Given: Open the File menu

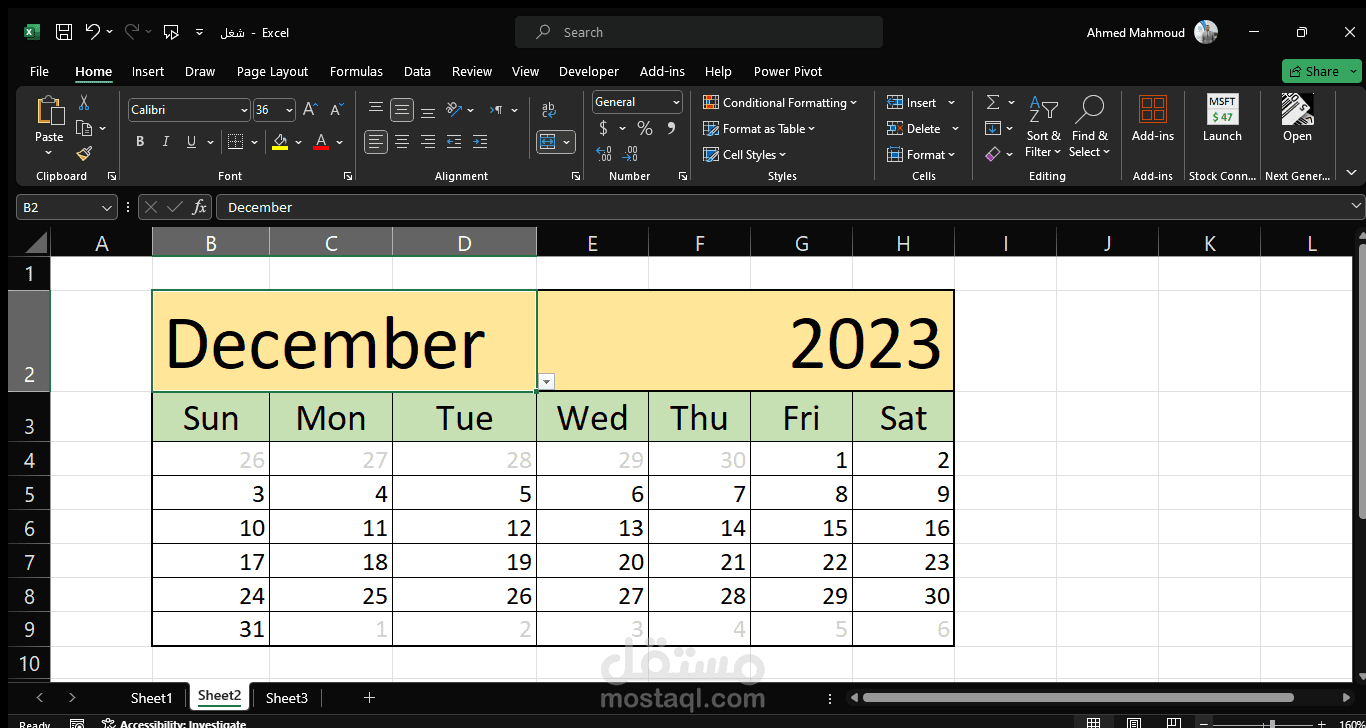Looking at the screenshot, I should 39,71.
